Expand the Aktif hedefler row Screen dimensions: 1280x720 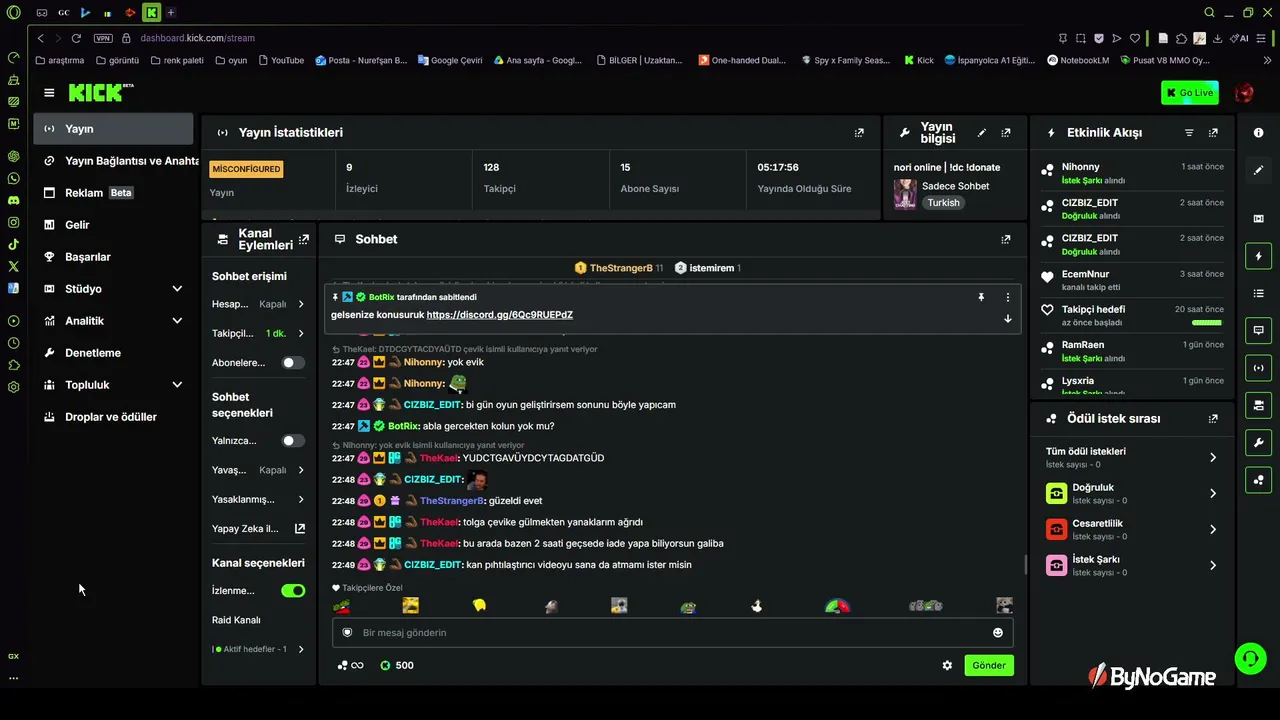pyautogui.click(x=259, y=649)
